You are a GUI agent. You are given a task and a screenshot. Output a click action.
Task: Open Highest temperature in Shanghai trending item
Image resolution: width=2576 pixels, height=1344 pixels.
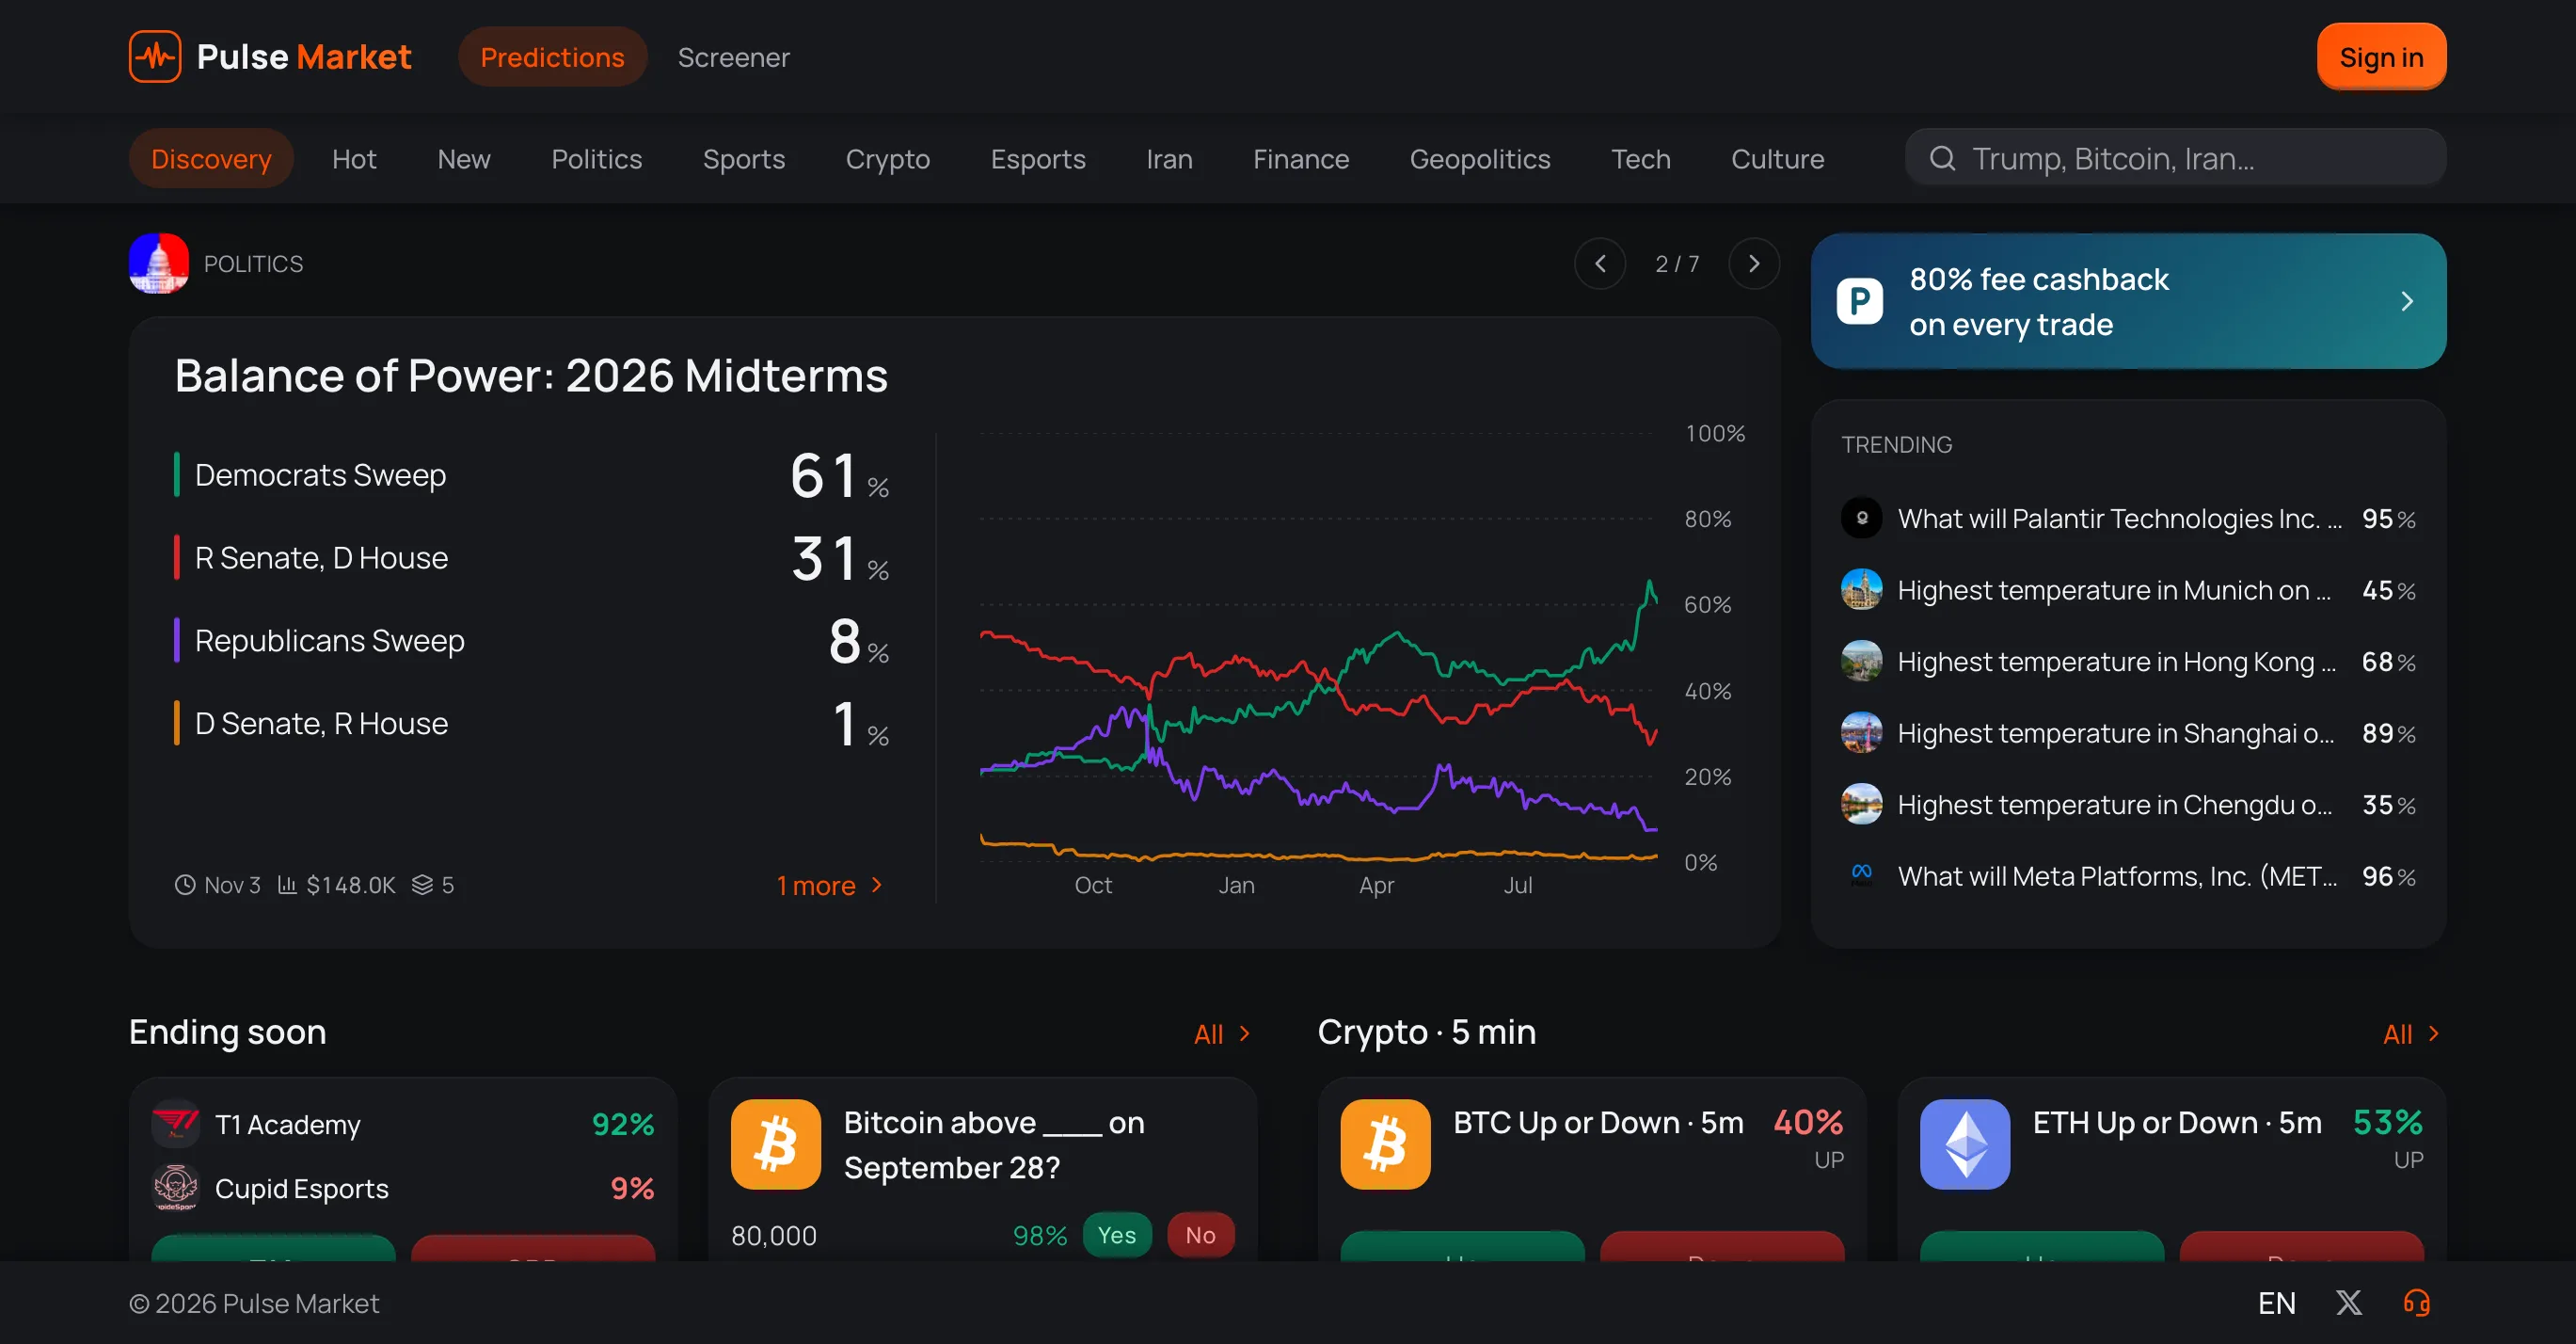(2128, 733)
